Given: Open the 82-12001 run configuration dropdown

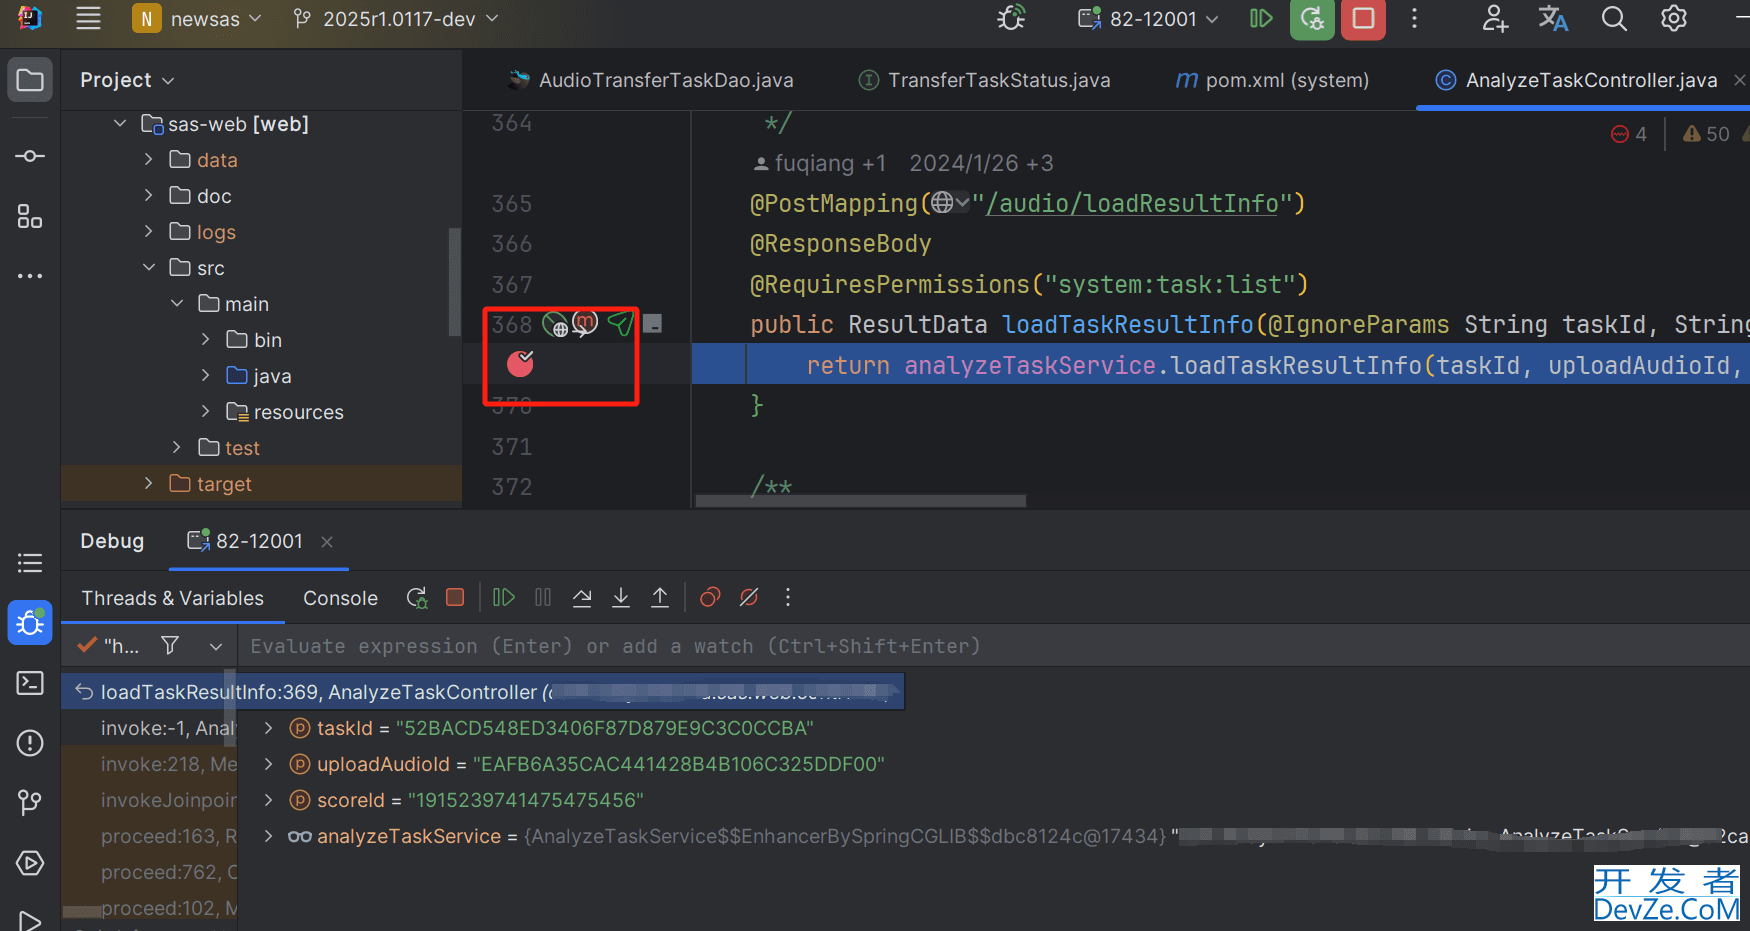Looking at the screenshot, I should click(x=1148, y=19).
